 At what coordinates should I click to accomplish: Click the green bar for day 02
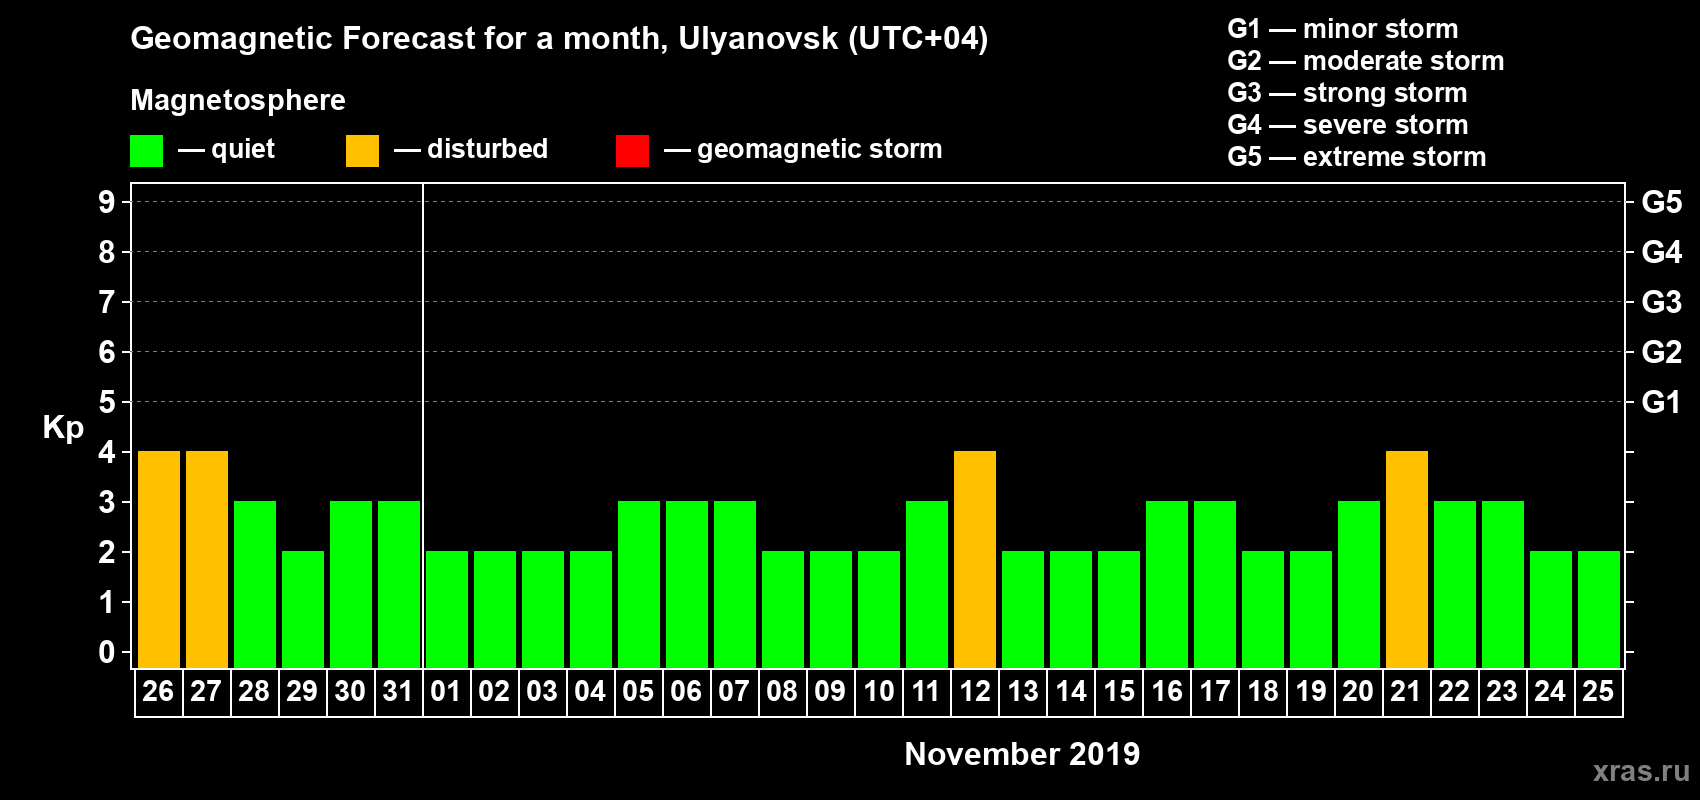[495, 610]
